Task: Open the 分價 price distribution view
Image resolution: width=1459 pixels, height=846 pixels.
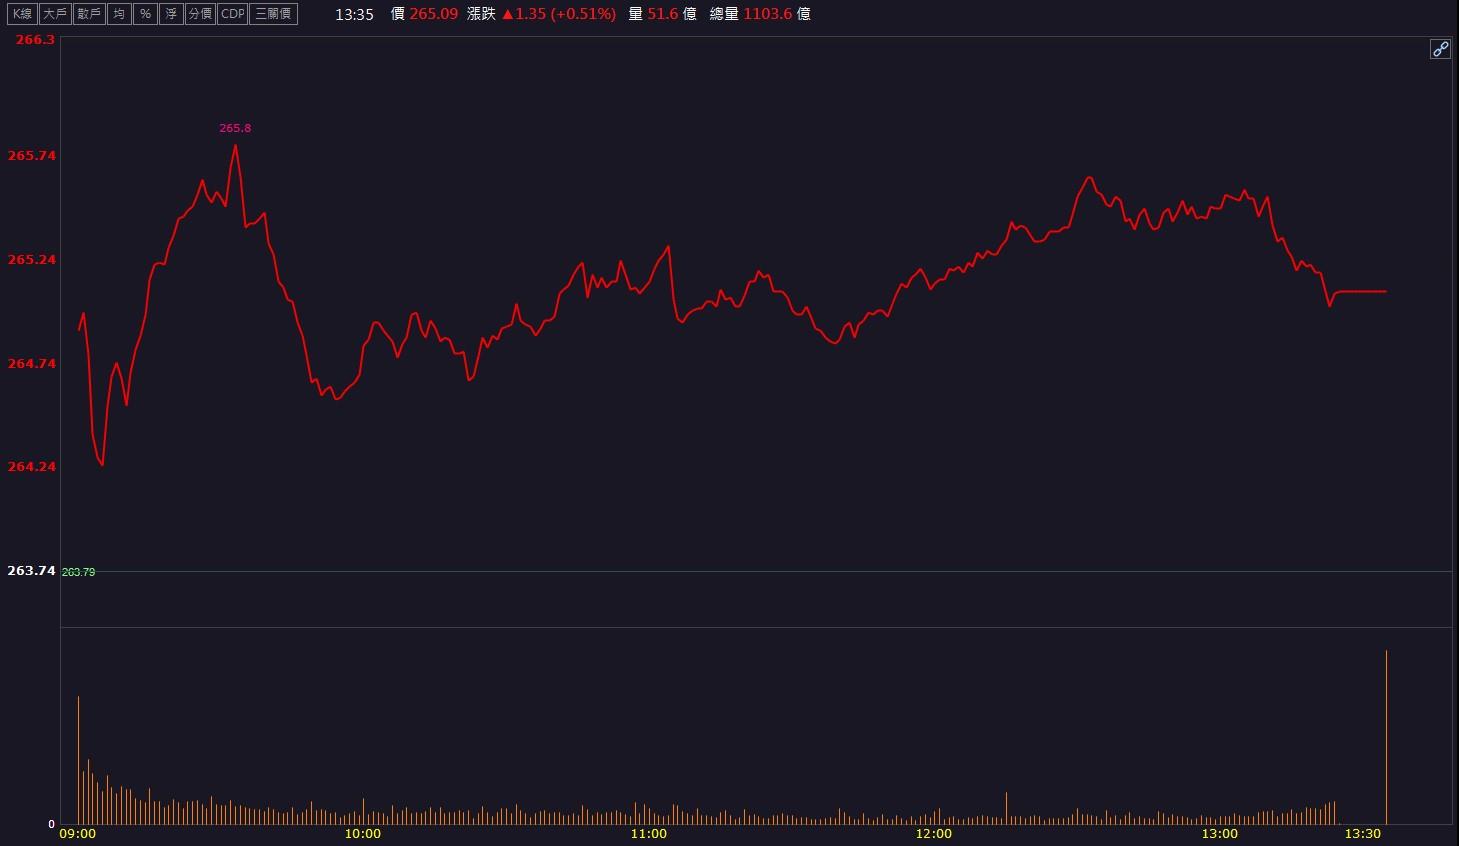Action: tap(200, 14)
